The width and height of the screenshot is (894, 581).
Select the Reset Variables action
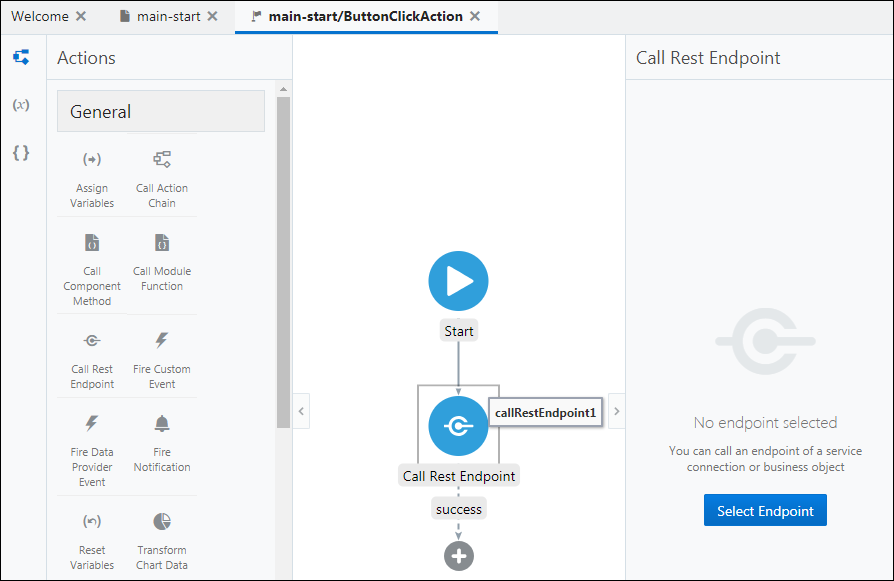91,533
